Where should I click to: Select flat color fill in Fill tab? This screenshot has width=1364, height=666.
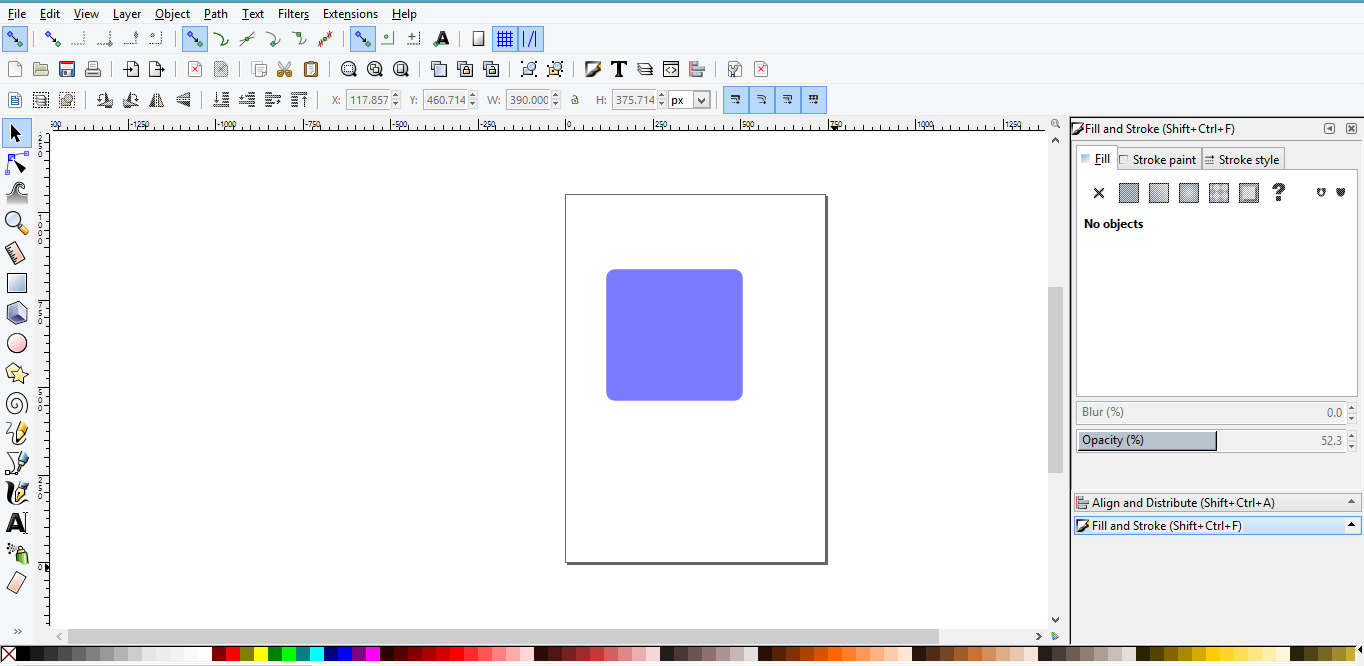pos(1128,192)
